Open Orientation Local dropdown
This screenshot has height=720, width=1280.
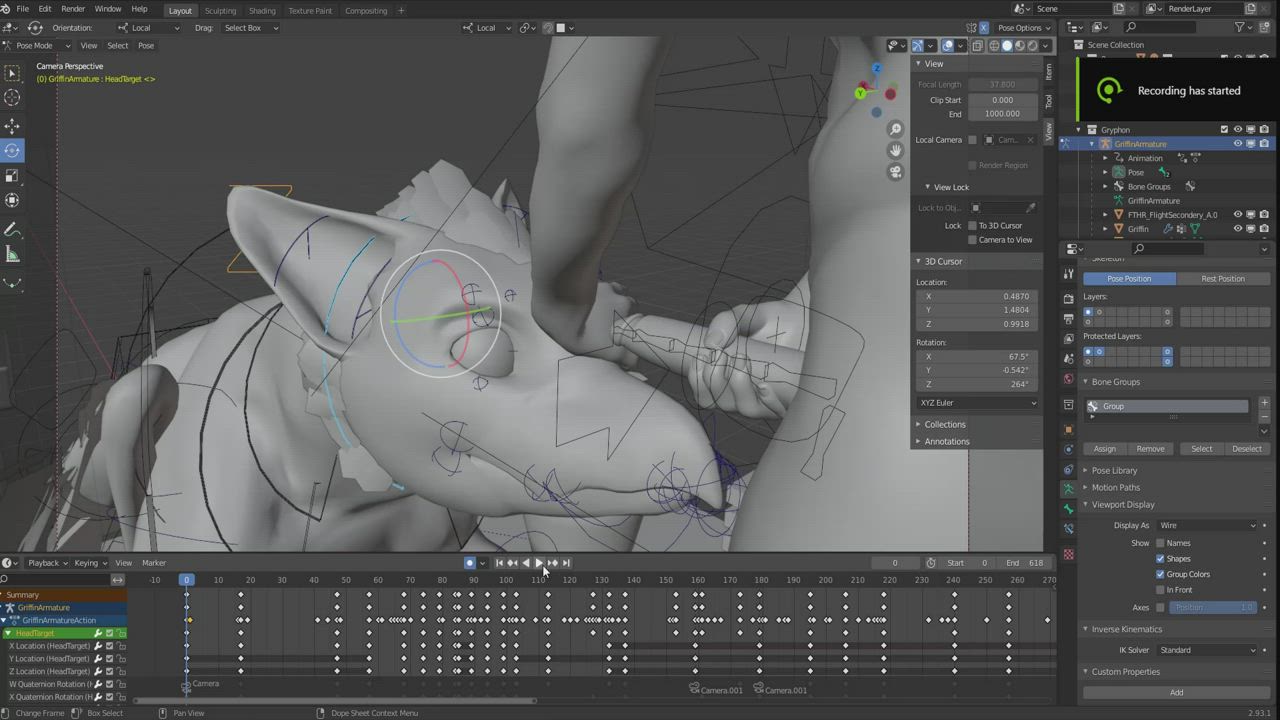[x=148, y=28]
